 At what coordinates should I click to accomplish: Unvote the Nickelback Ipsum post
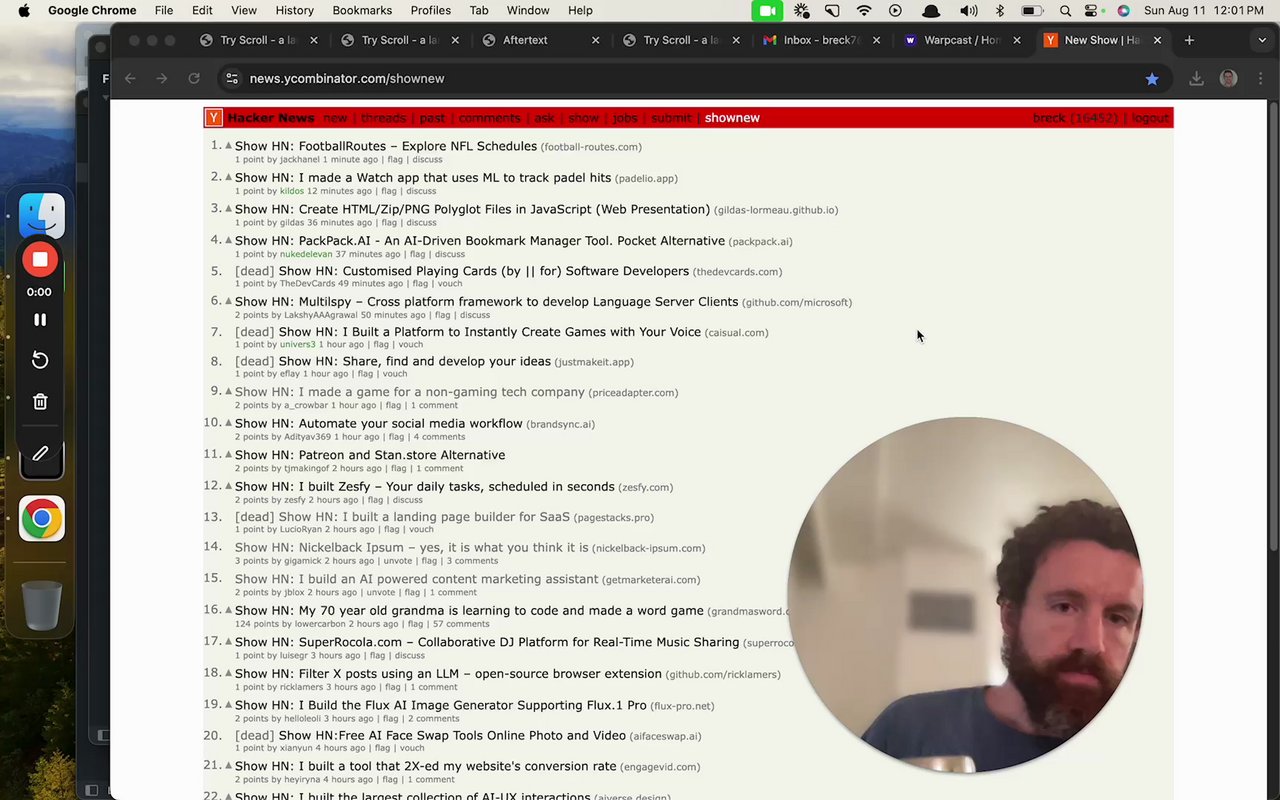click(397, 561)
